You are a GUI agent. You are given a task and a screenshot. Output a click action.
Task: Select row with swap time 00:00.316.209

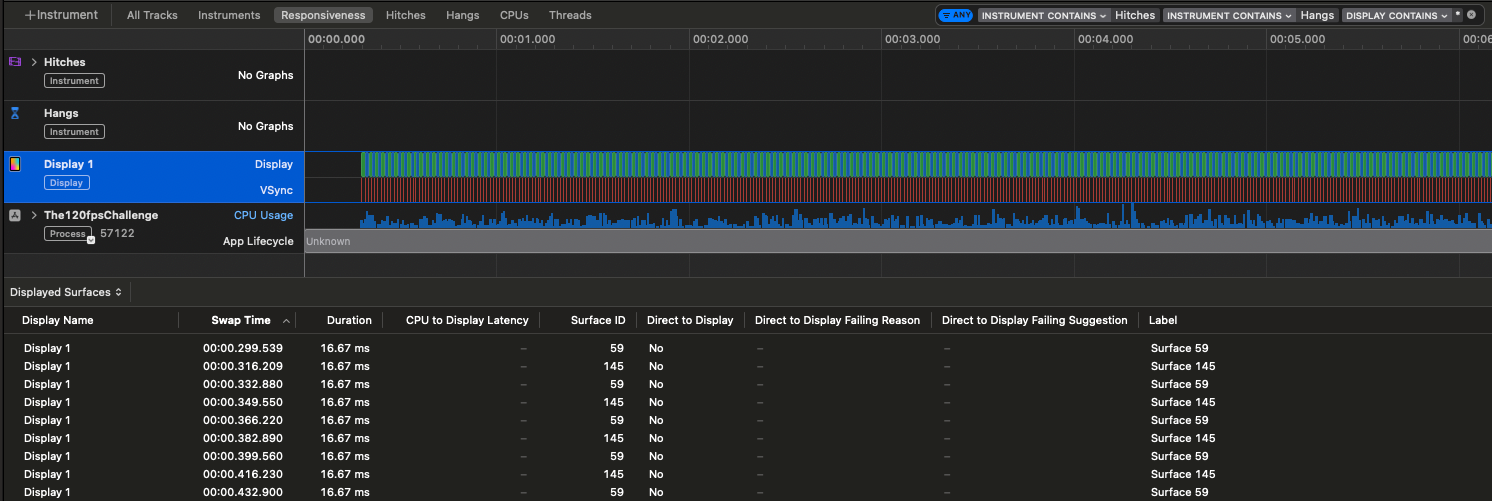click(746, 366)
